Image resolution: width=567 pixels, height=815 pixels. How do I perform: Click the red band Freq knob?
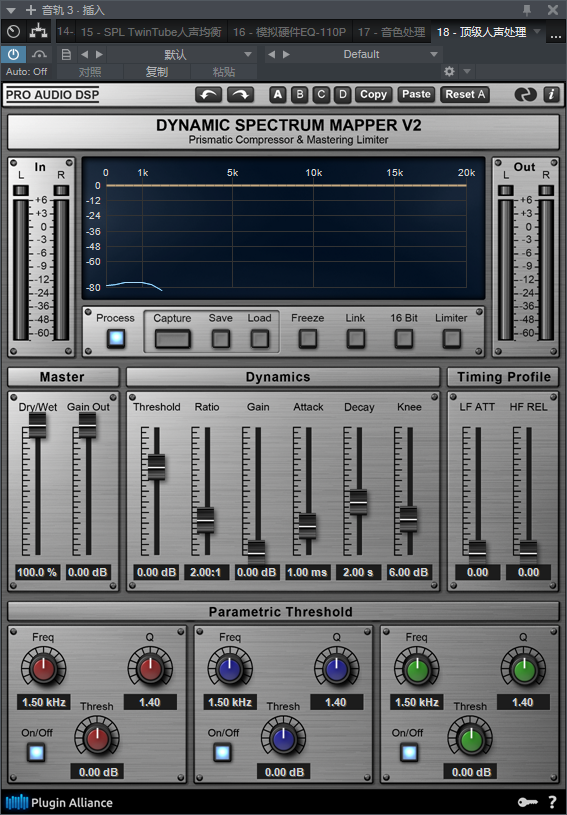click(x=44, y=669)
